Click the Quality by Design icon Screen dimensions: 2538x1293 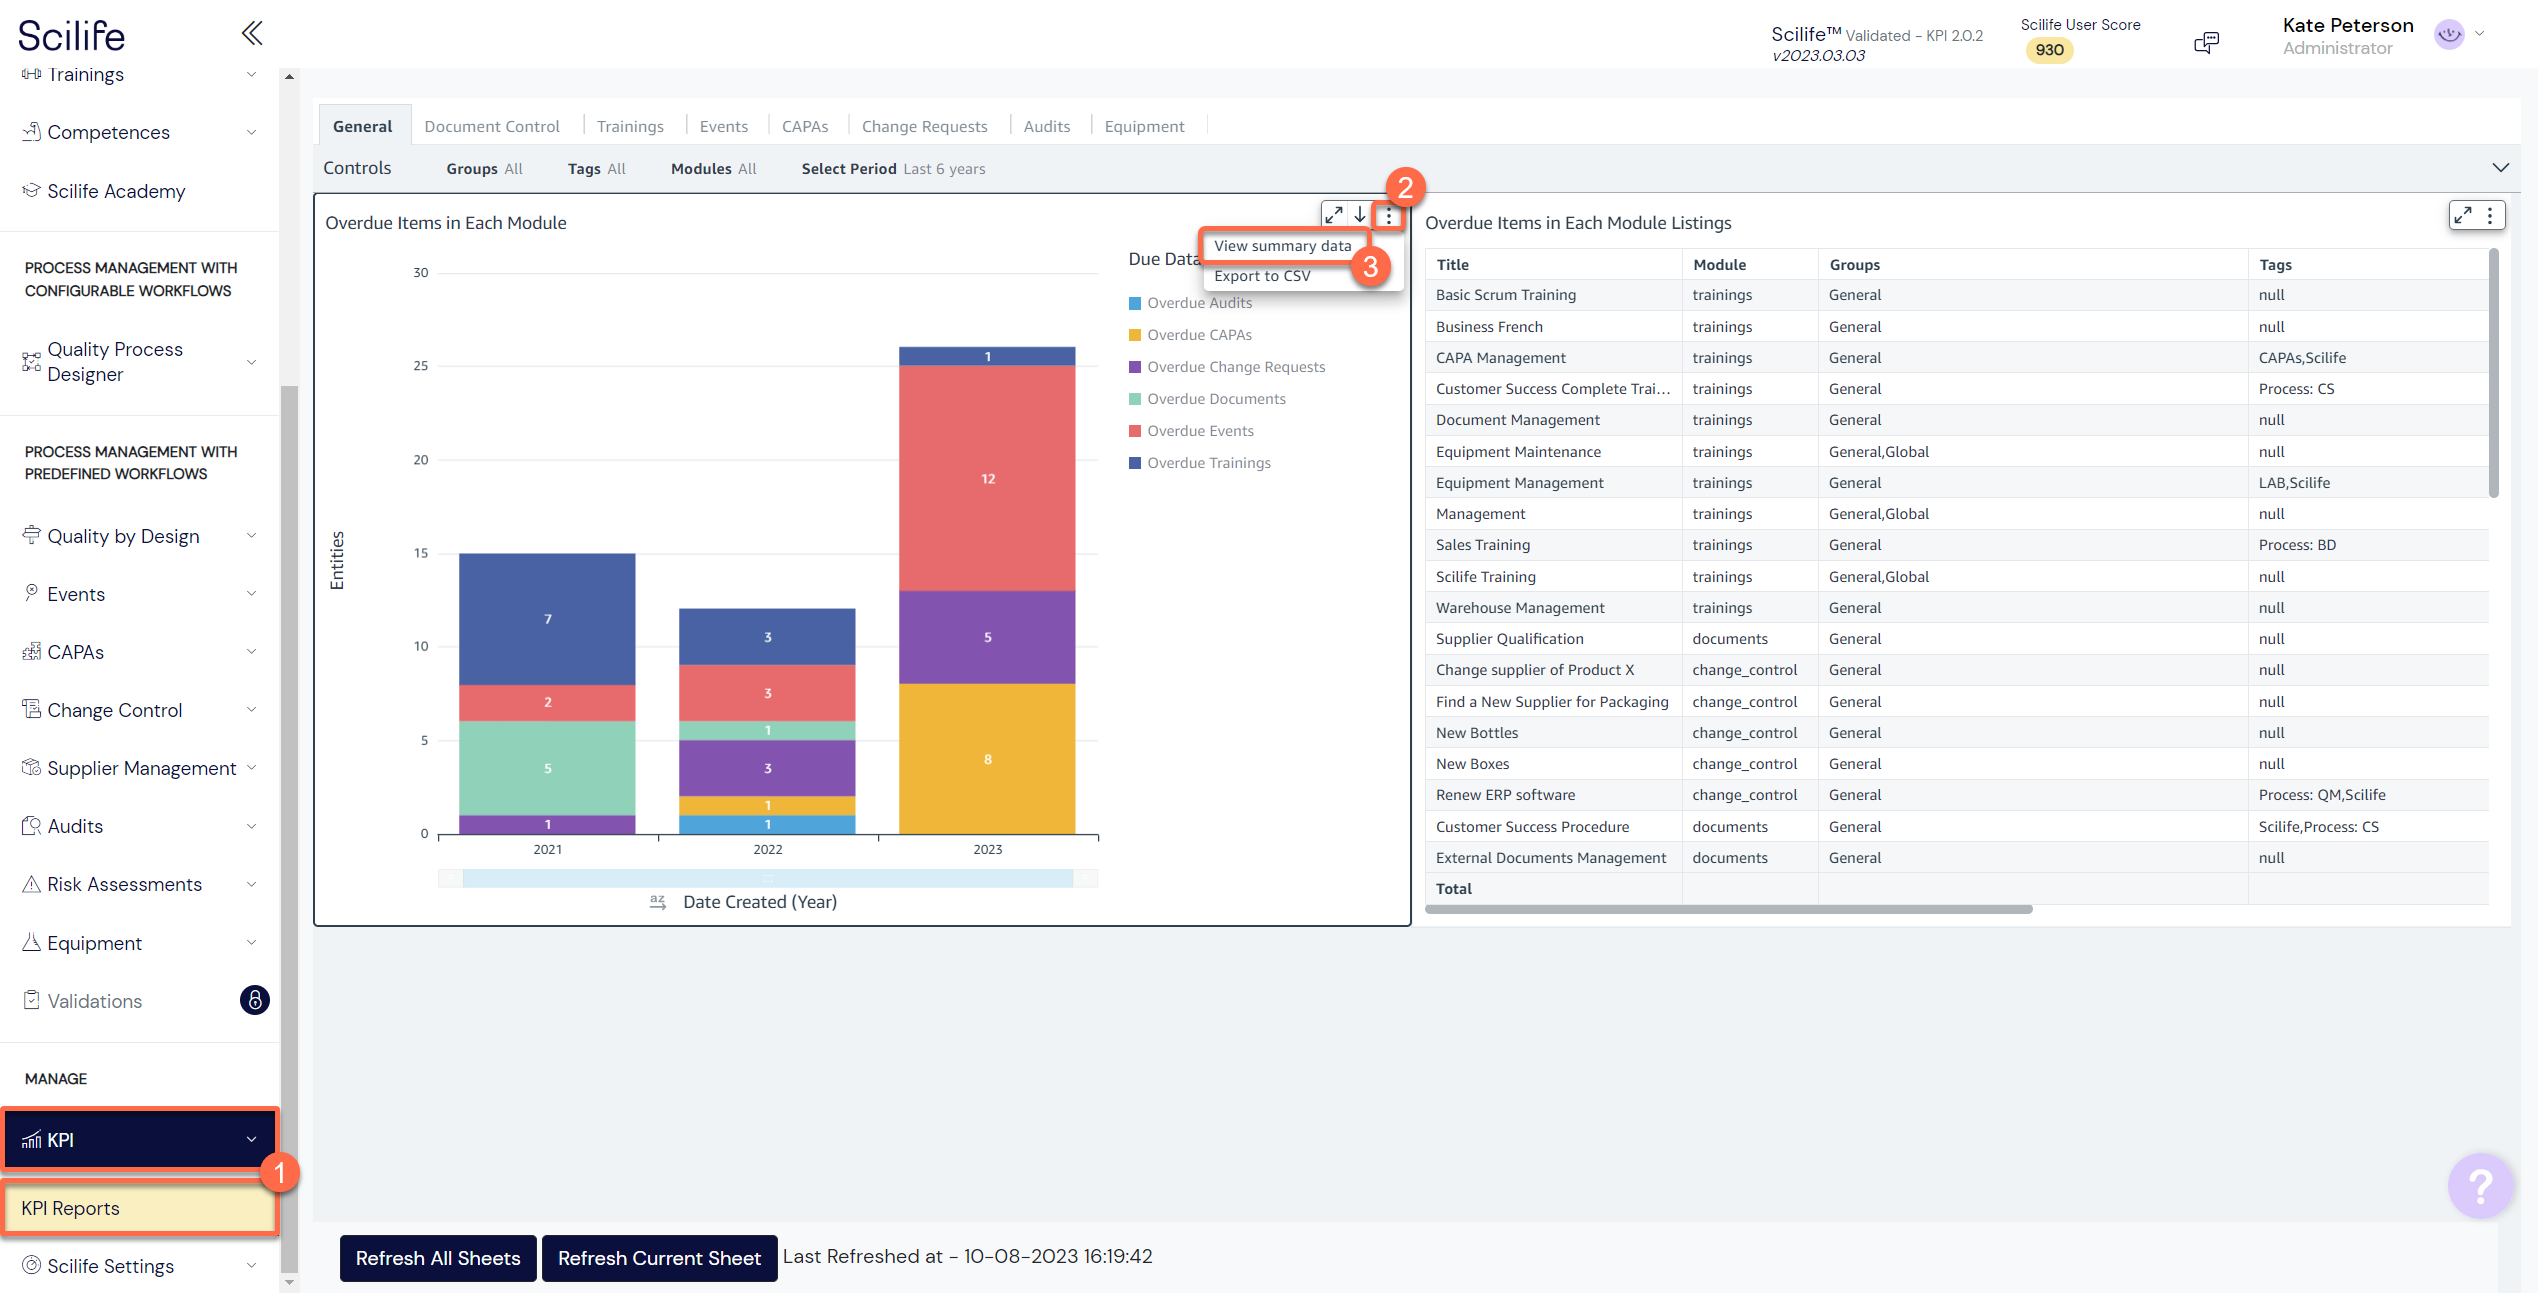tap(32, 535)
